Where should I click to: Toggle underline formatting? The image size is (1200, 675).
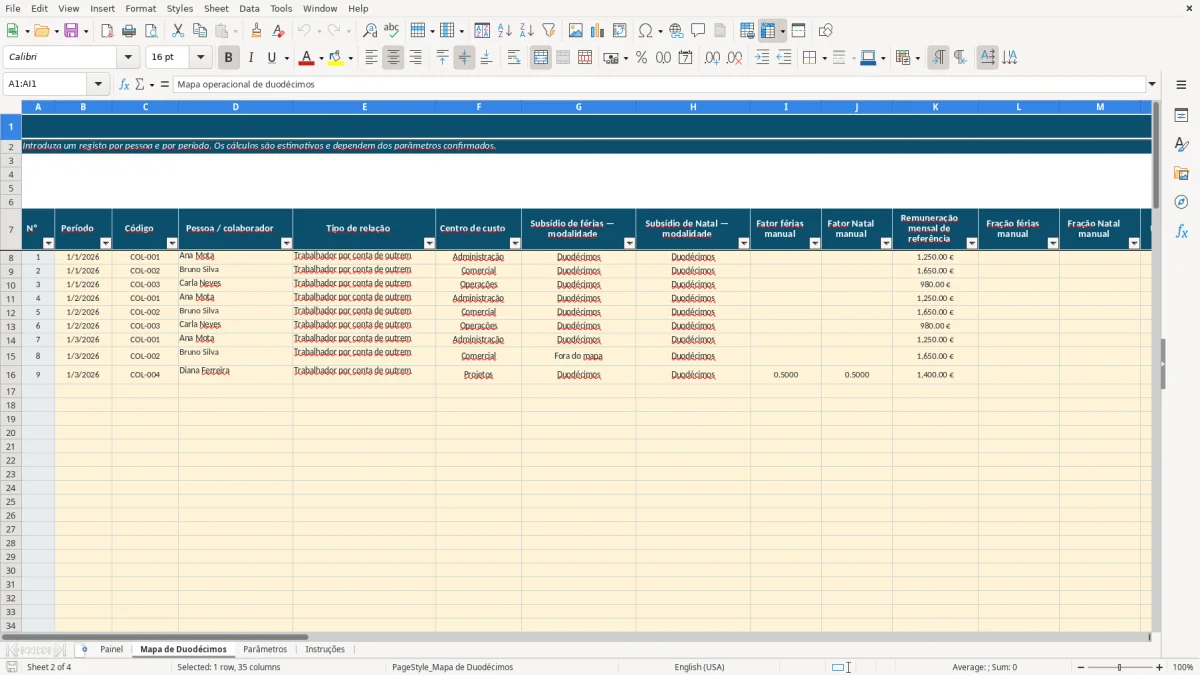272,58
